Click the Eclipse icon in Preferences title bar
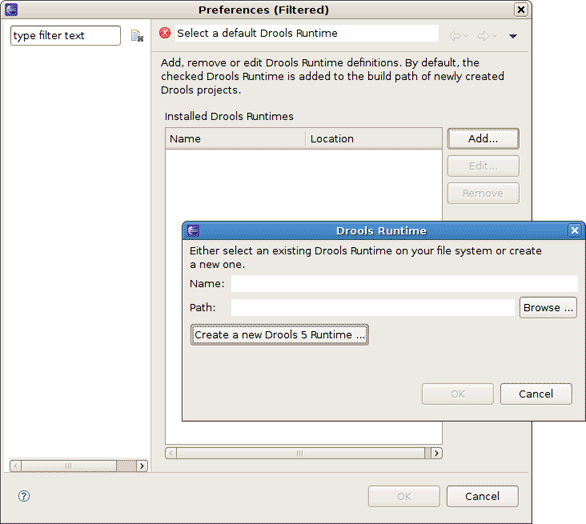 [11, 10]
